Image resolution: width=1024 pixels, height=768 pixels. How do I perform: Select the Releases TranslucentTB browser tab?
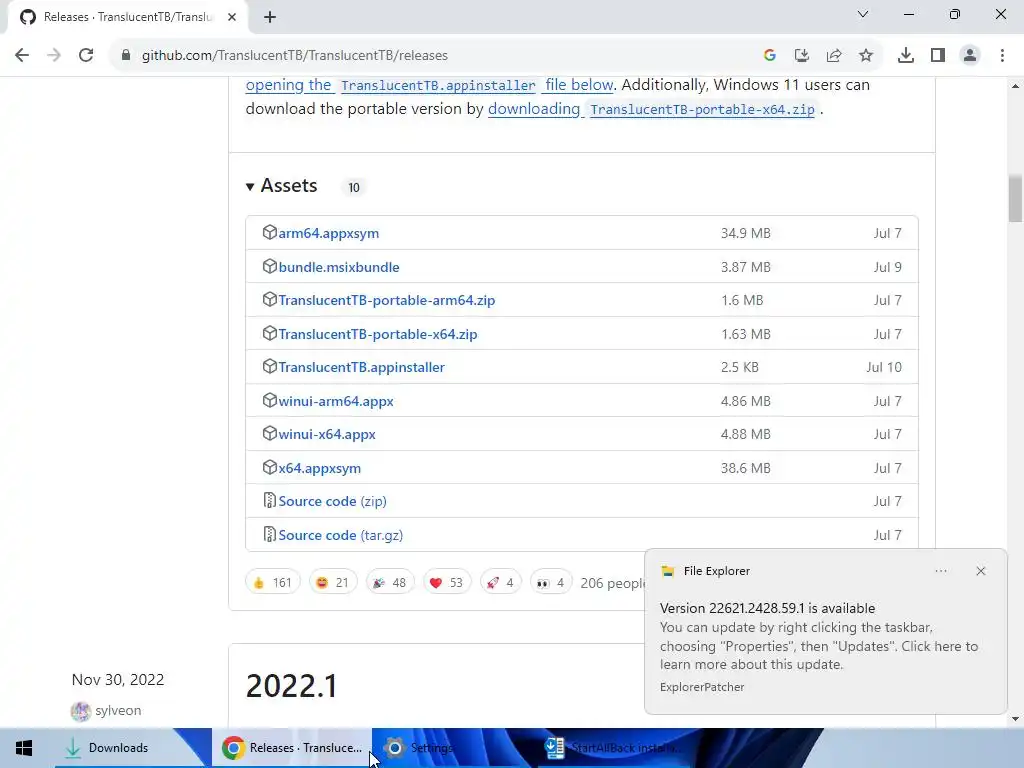pyautogui.click(x=127, y=17)
